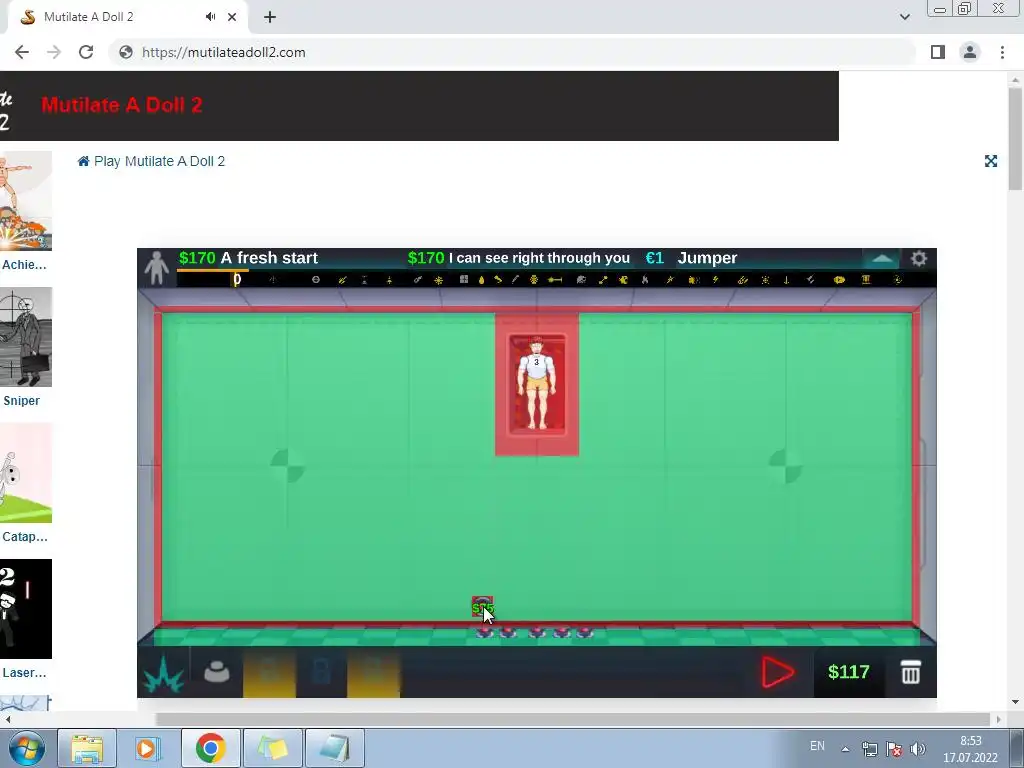The image size is (1024, 768).
Task: Focus the address bar with mutilateadoll2.com
Action: tap(513, 52)
